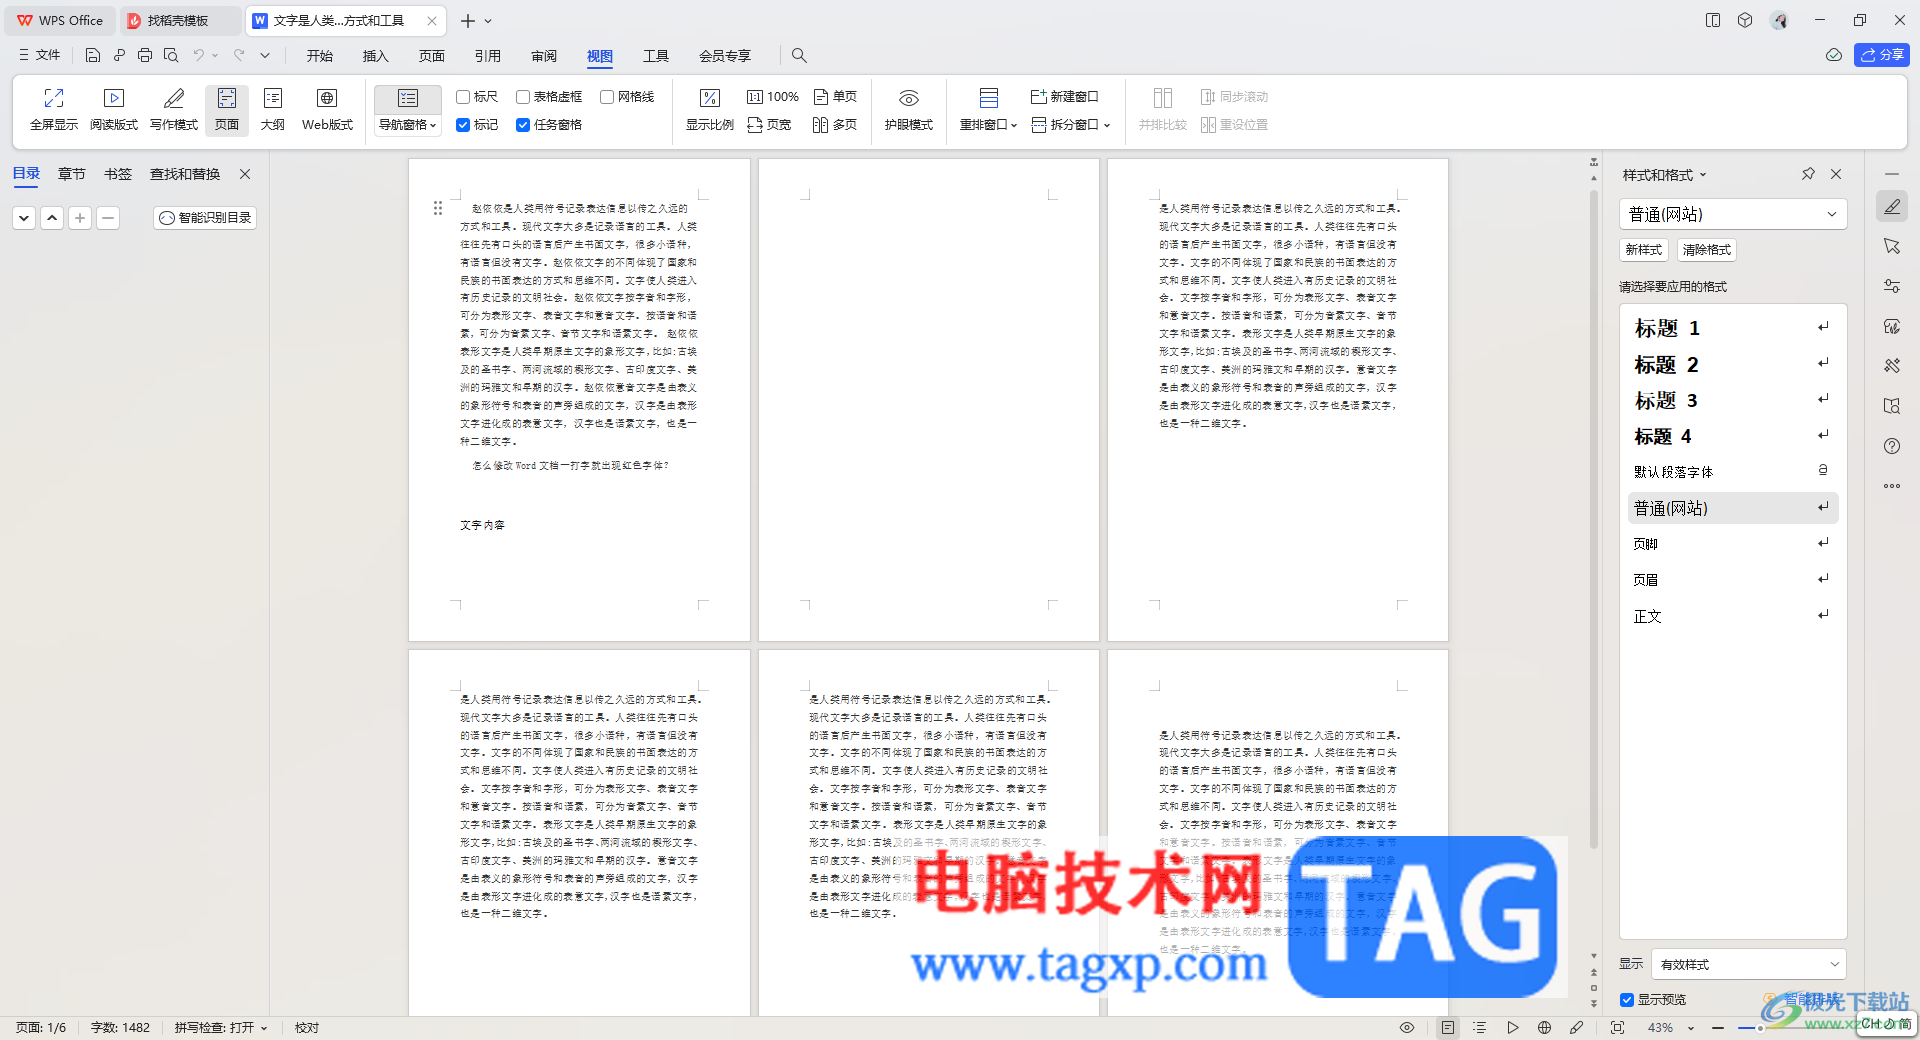Switch to Writing mode view
The height and width of the screenshot is (1040, 1920).
(174, 110)
